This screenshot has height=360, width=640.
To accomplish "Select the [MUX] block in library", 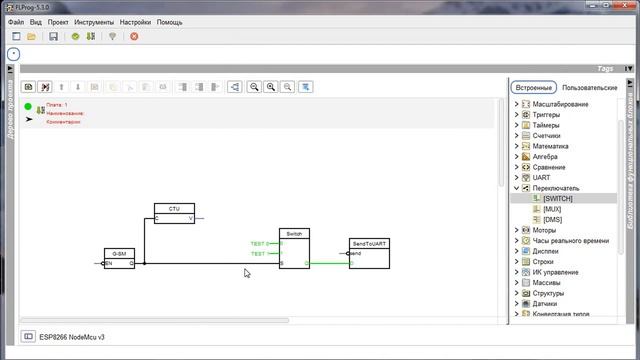I will tap(564, 209).
